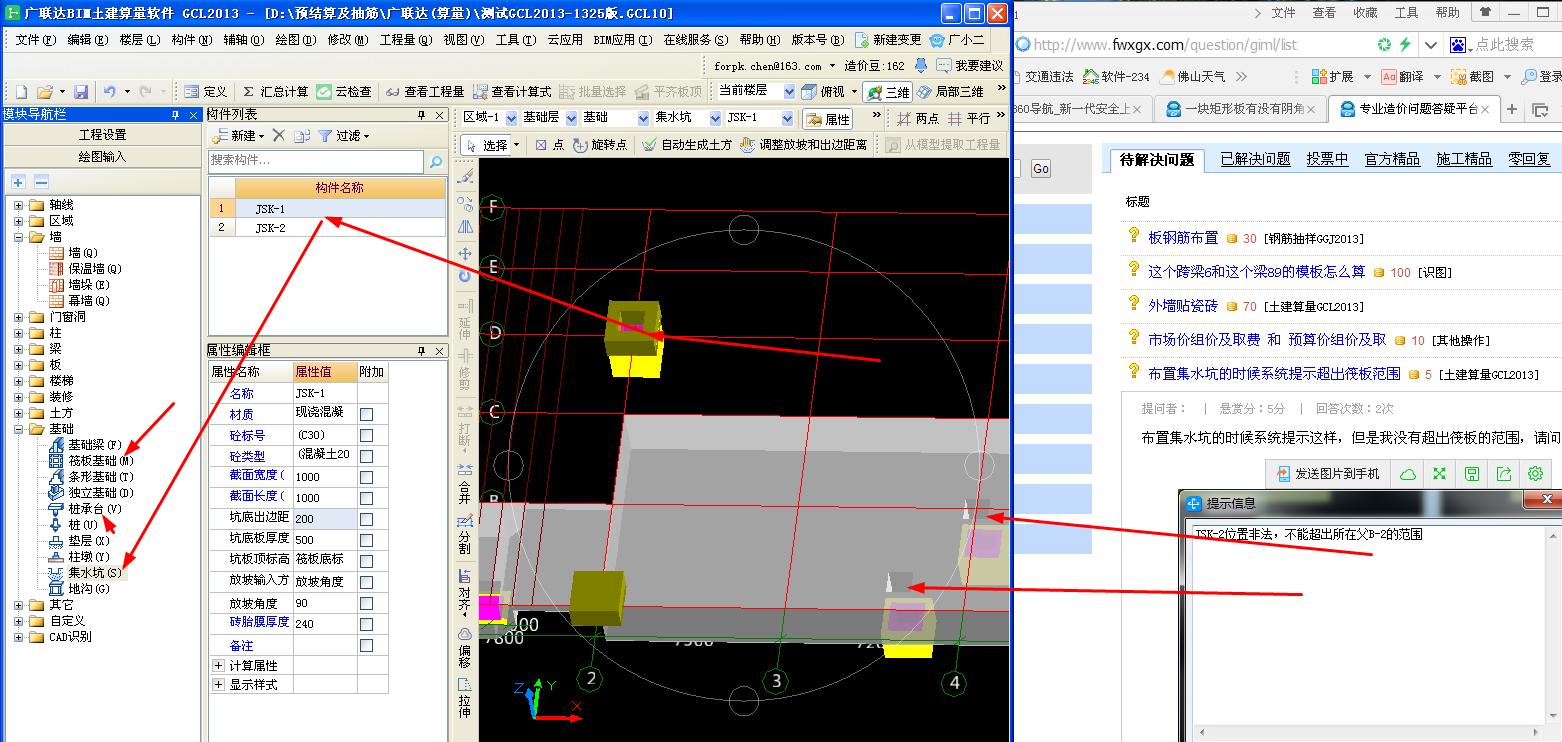Collapse all tree nodes with minus icon

41,182
